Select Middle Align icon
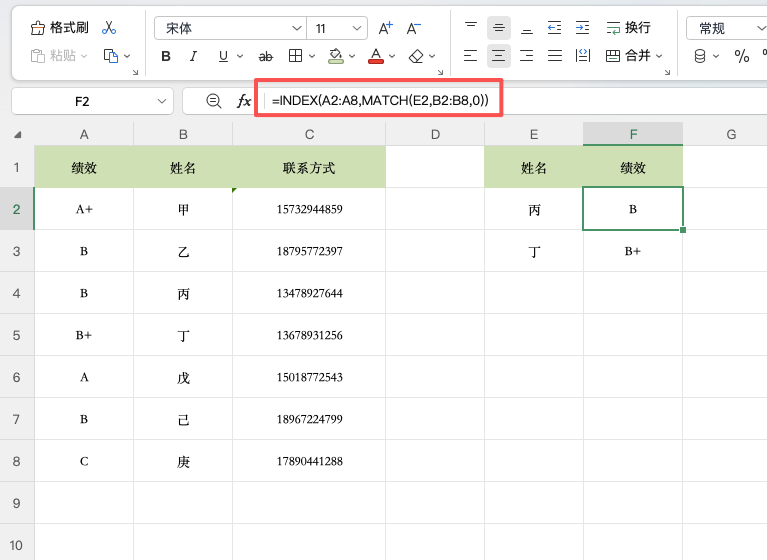 coord(498,28)
